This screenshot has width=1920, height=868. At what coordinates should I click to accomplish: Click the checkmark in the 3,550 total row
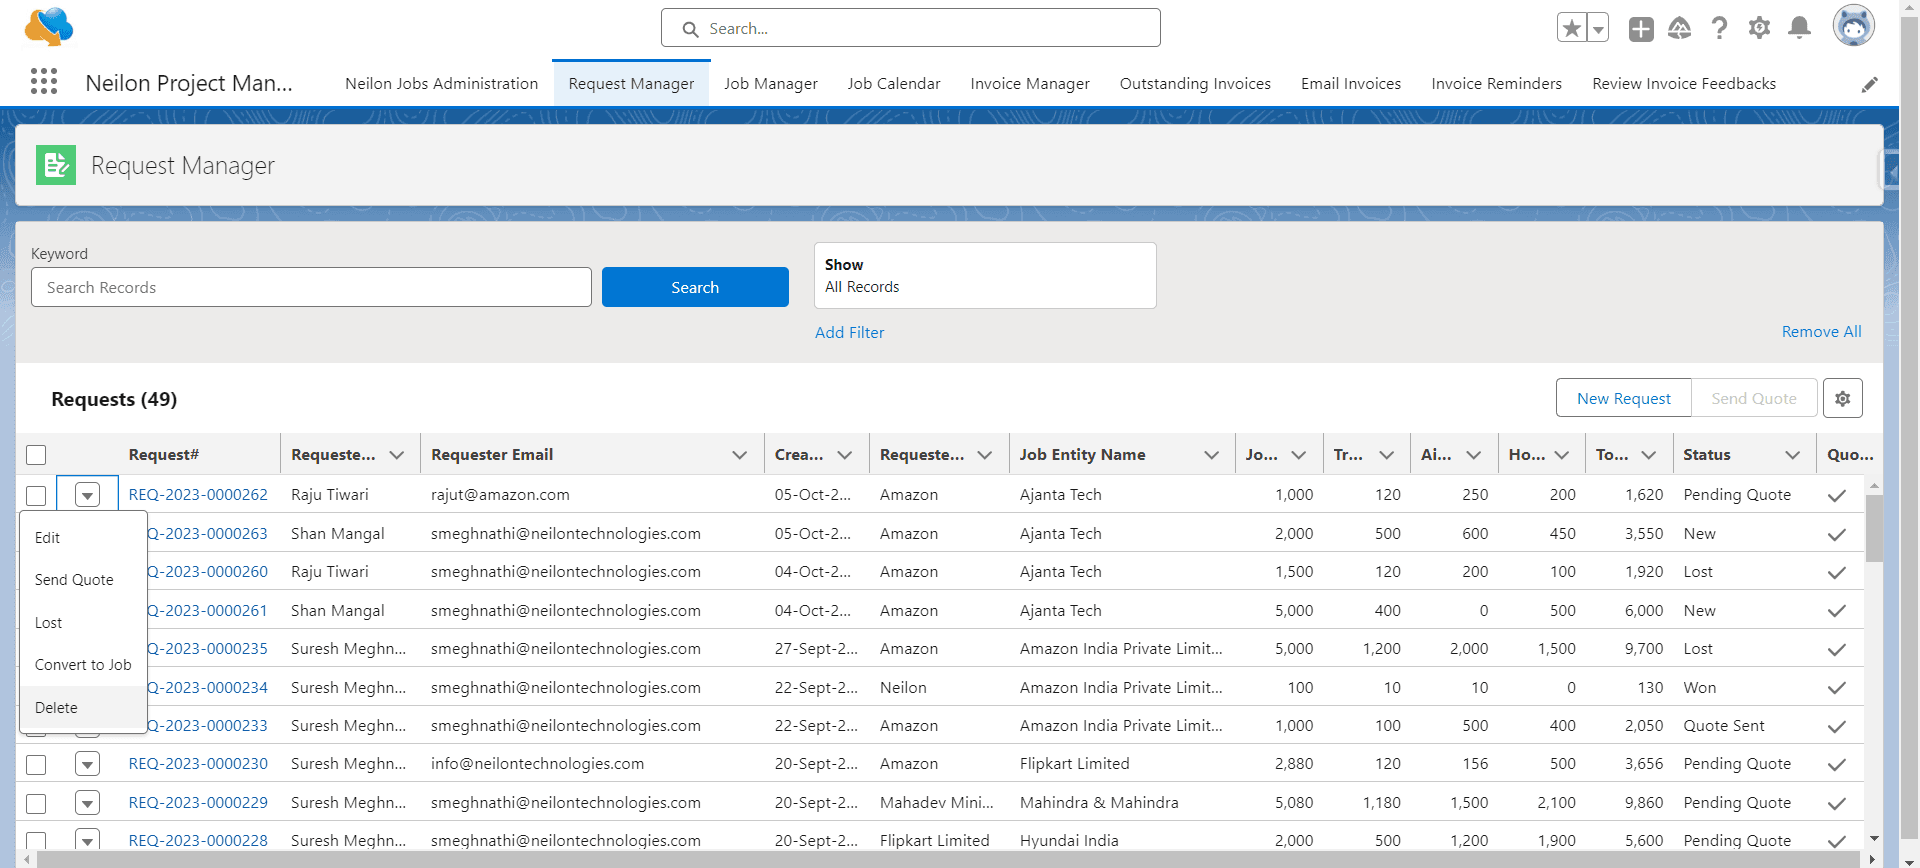(1836, 534)
